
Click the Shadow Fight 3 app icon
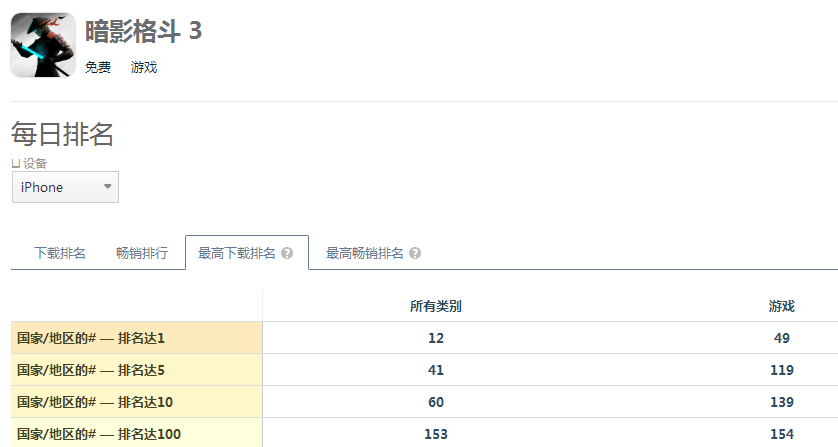coord(43,45)
